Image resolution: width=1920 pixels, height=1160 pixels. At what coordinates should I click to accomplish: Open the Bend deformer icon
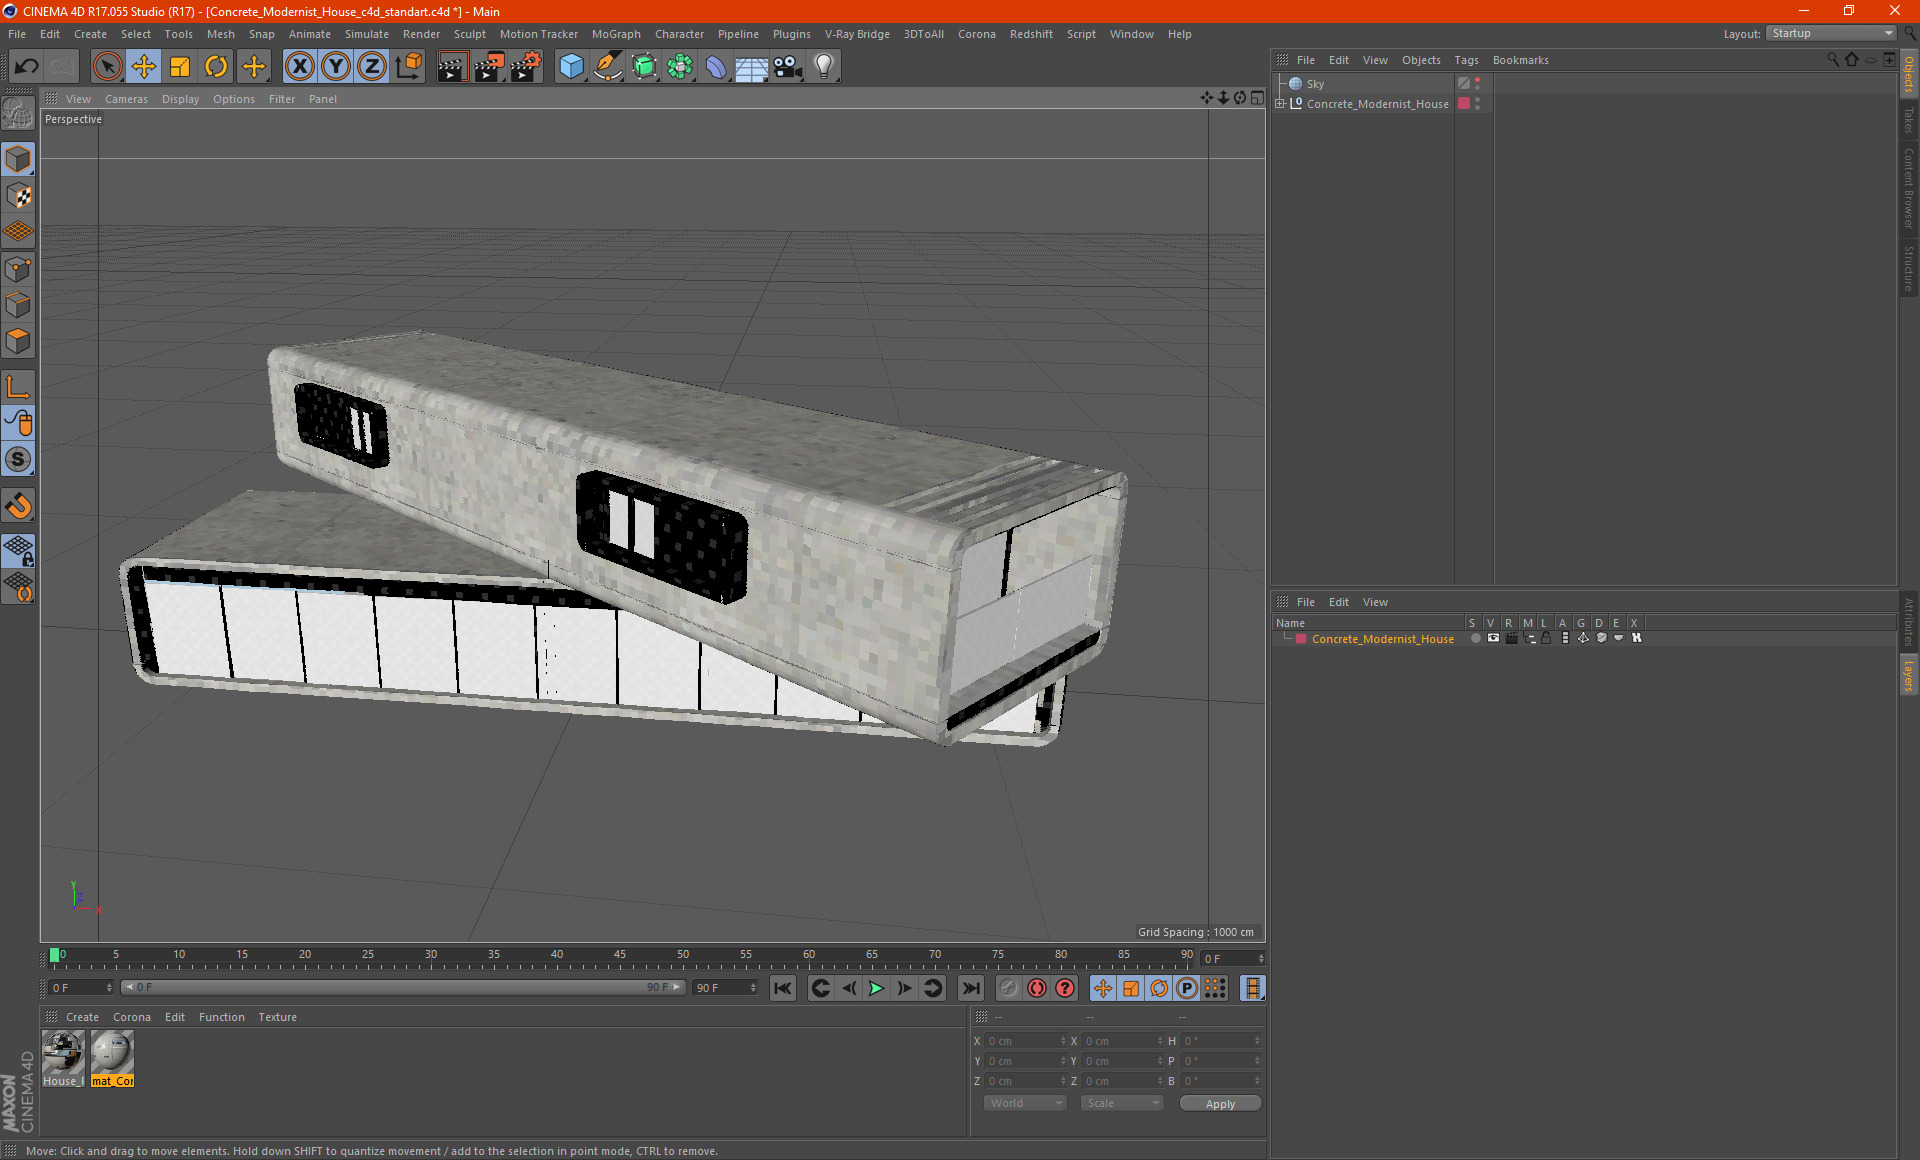click(x=716, y=67)
